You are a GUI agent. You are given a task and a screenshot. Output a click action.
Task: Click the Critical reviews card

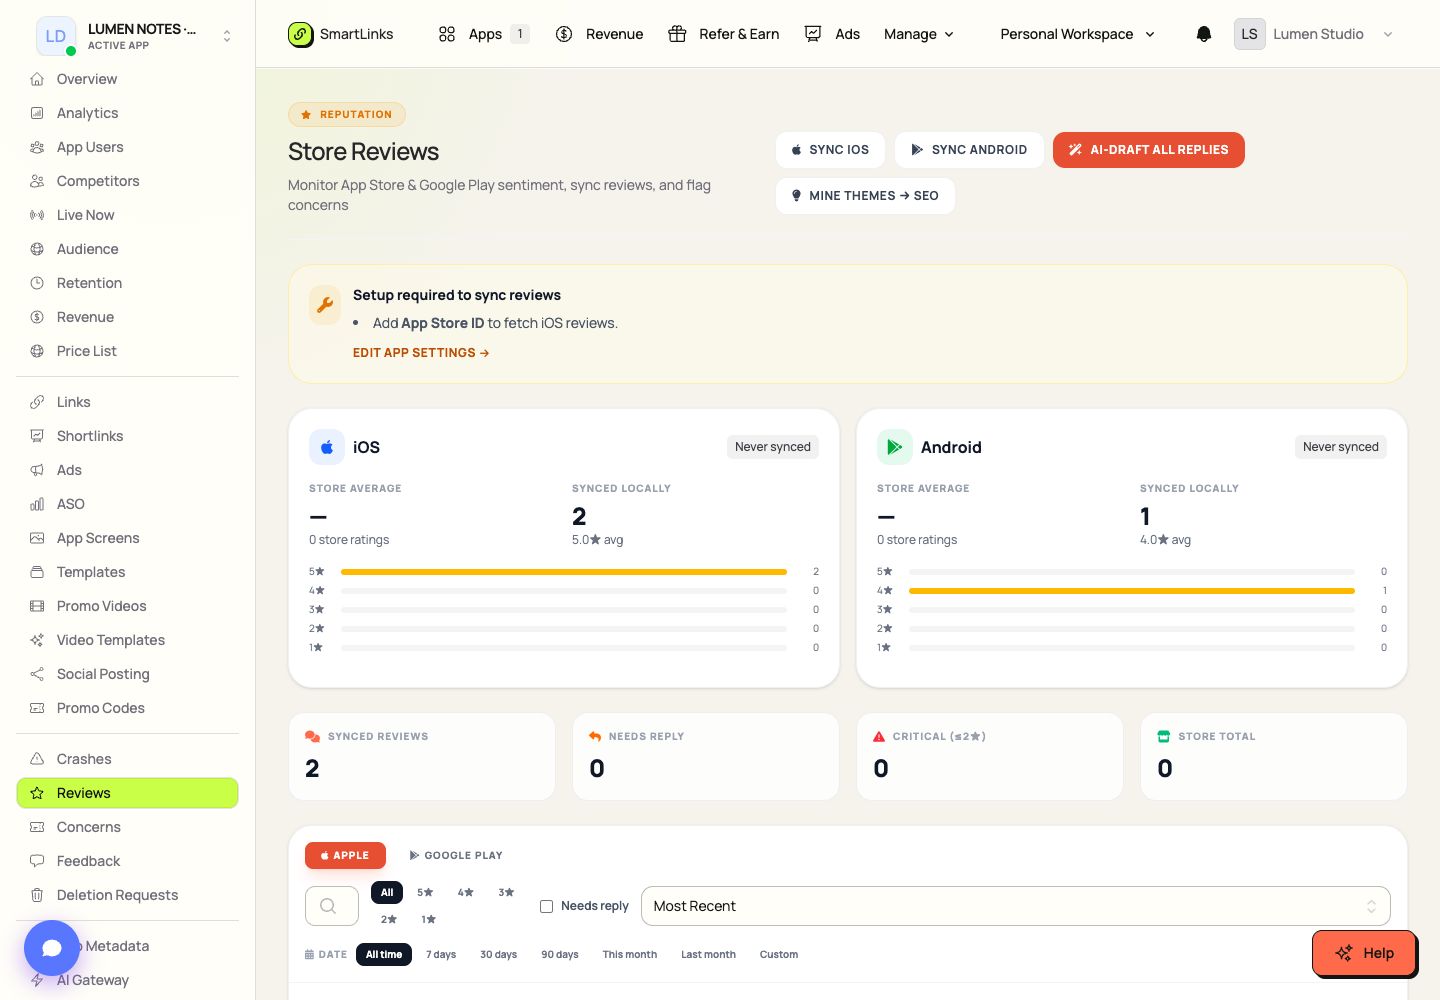pos(990,756)
